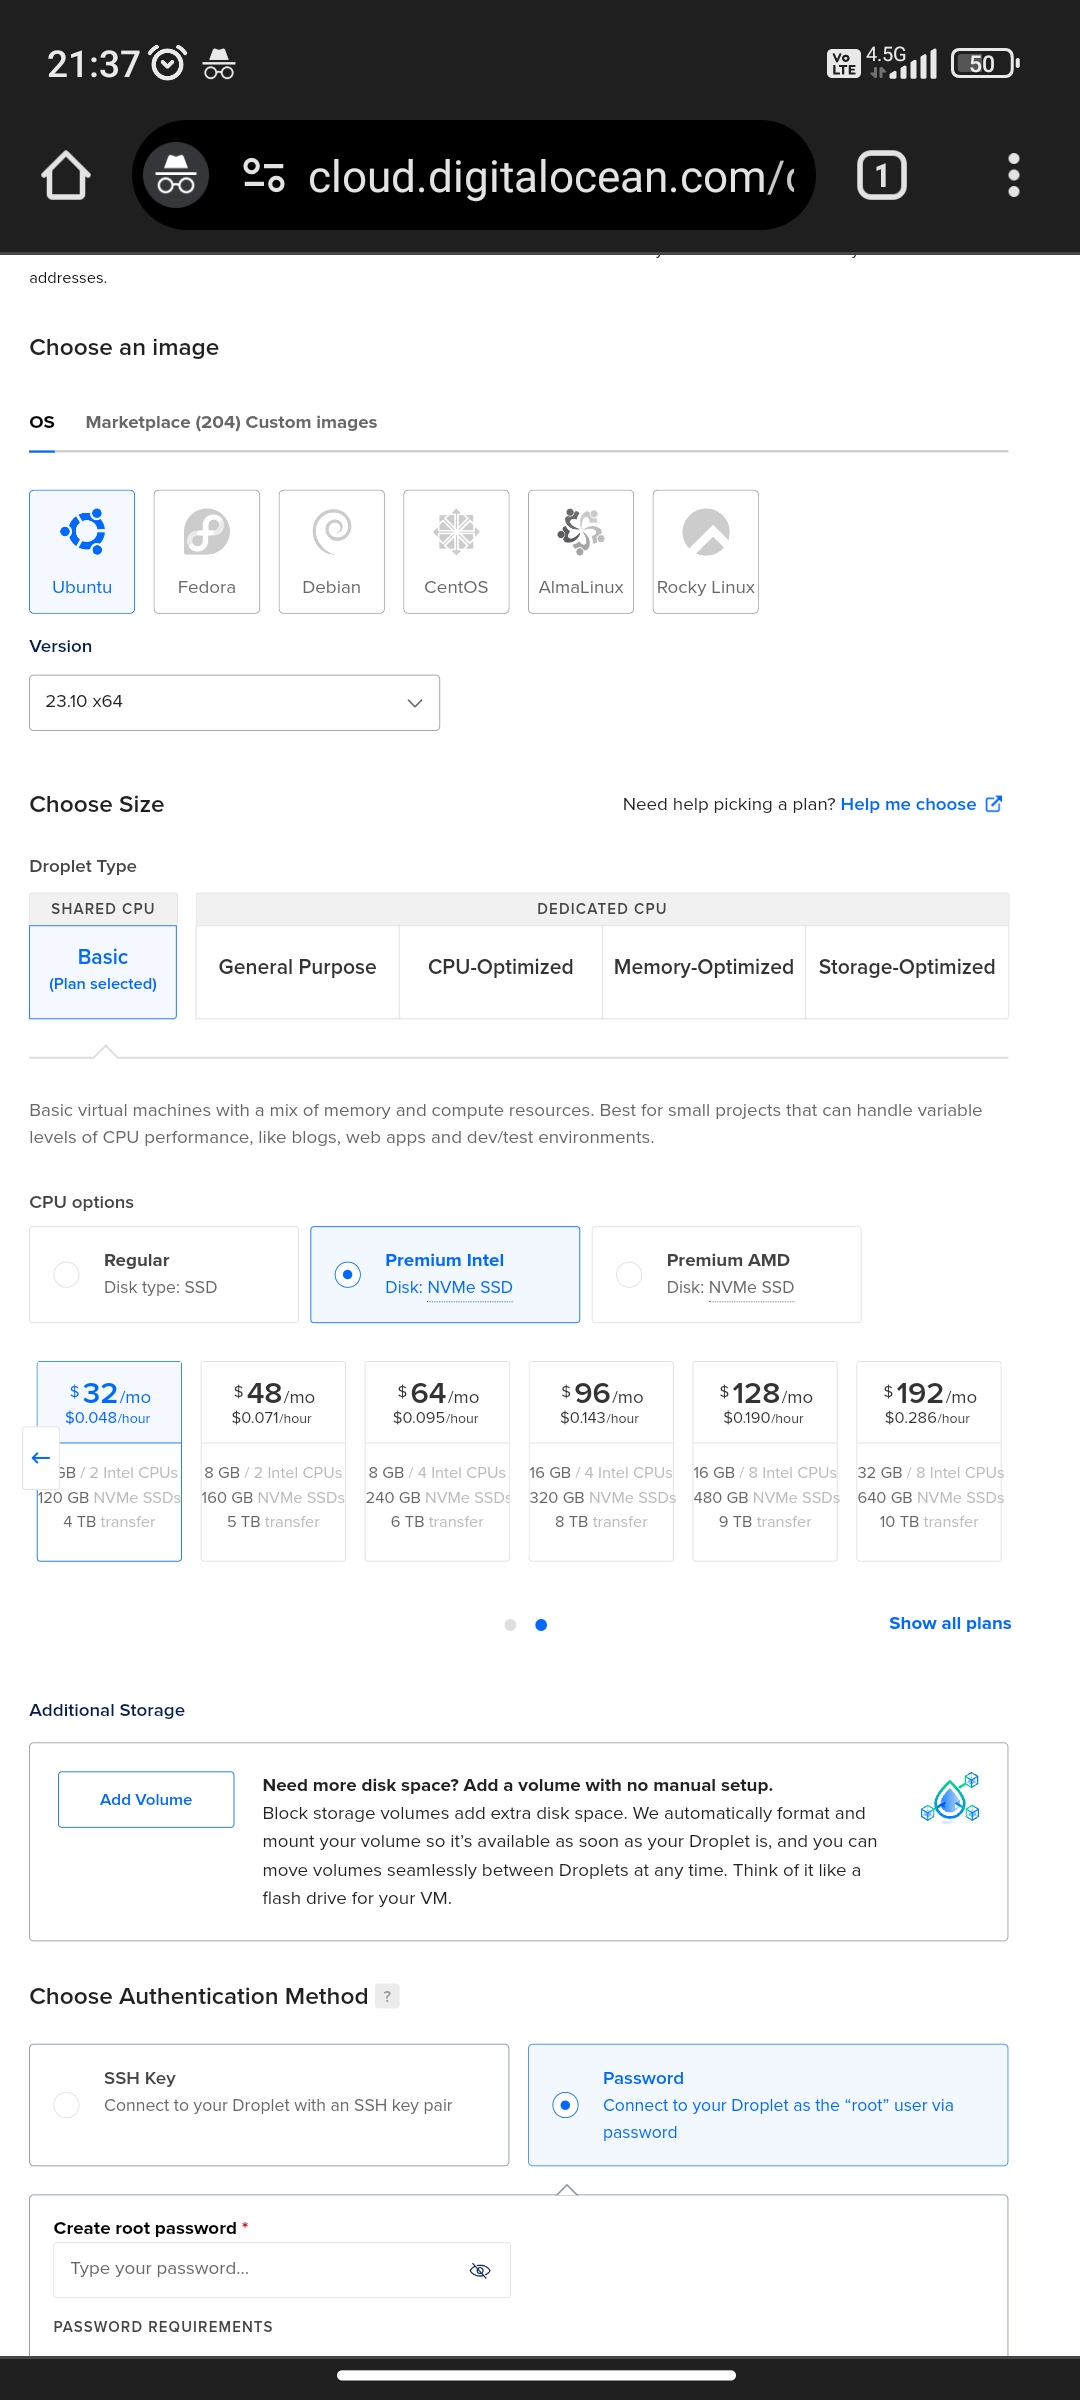Click the external link icon beside Help me choose
1080x2400 pixels.
click(x=994, y=804)
